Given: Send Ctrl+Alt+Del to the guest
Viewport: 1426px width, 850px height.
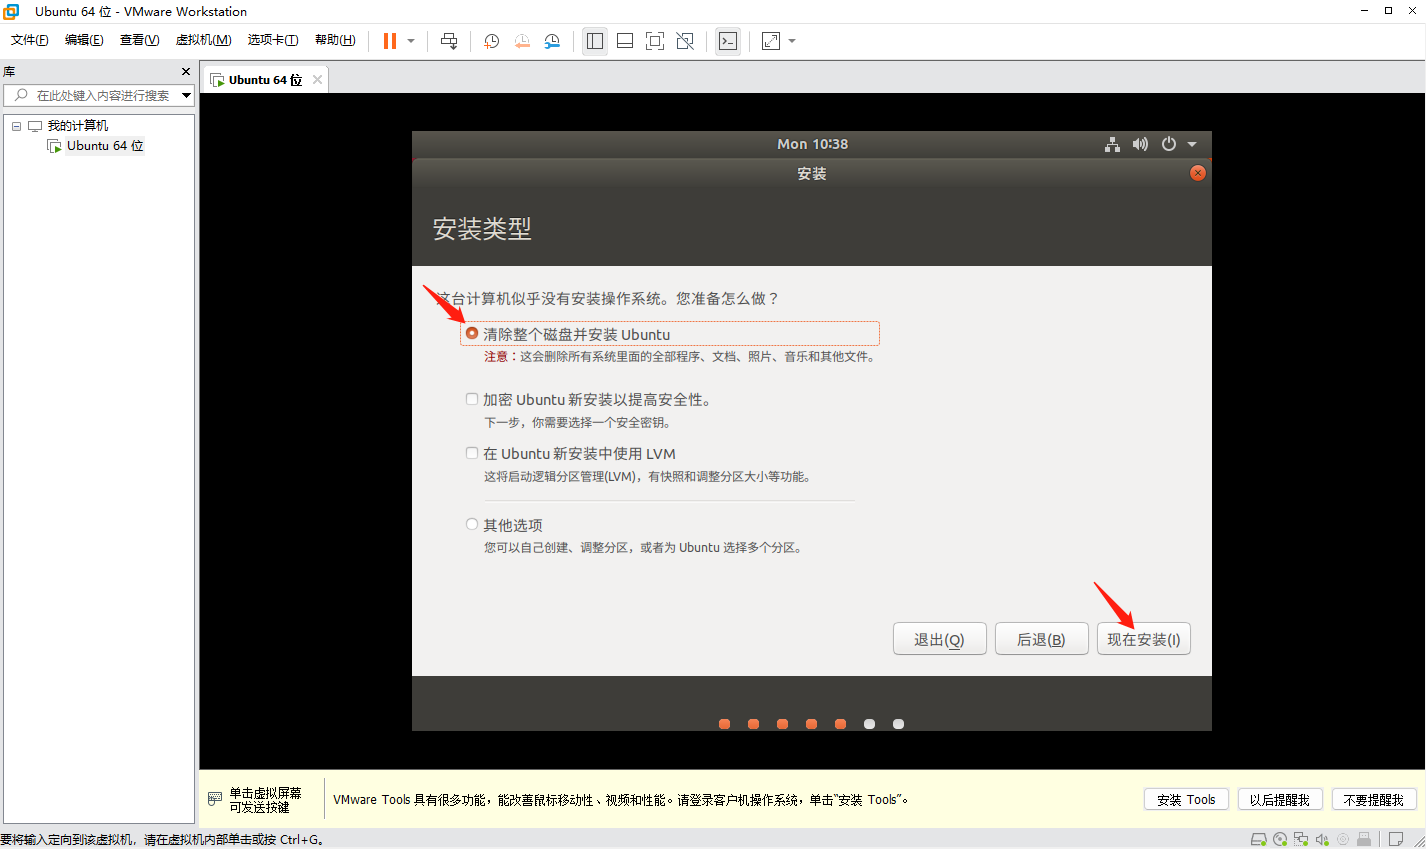Looking at the screenshot, I should pos(449,40).
